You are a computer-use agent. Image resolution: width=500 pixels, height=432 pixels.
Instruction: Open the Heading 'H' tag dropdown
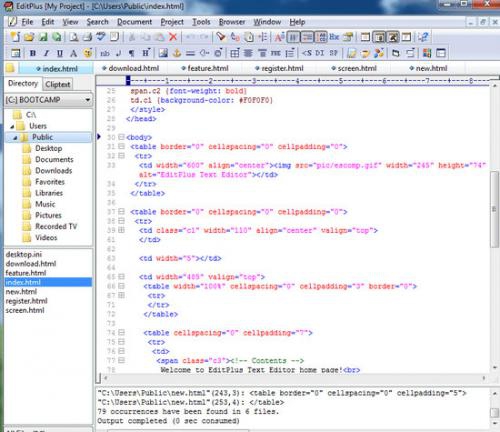146,53
